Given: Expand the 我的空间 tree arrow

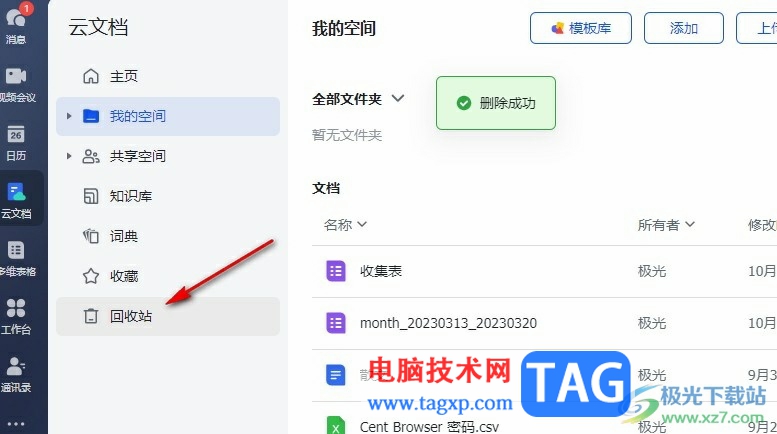Looking at the screenshot, I should point(69,116).
